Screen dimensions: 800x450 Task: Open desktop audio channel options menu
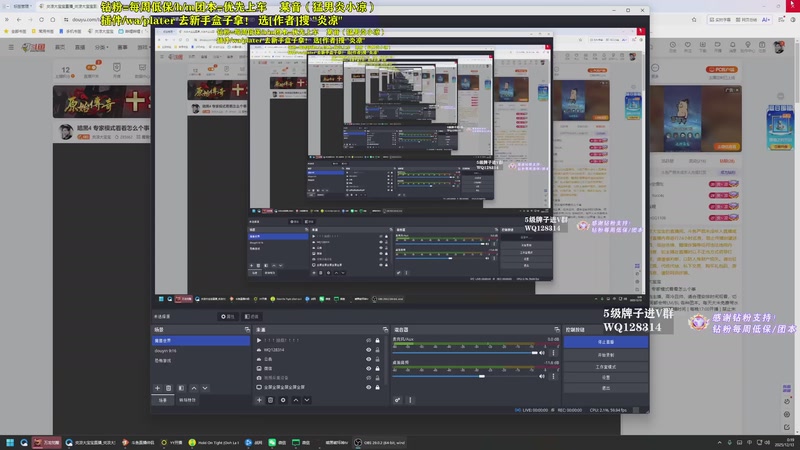pos(553,376)
